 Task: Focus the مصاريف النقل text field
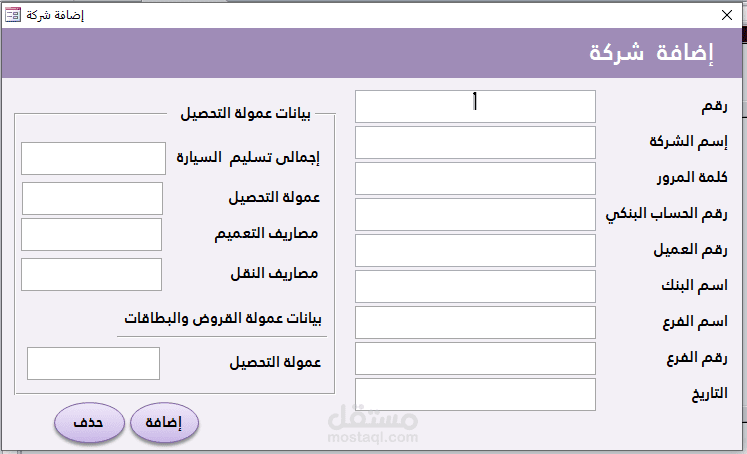(91, 274)
